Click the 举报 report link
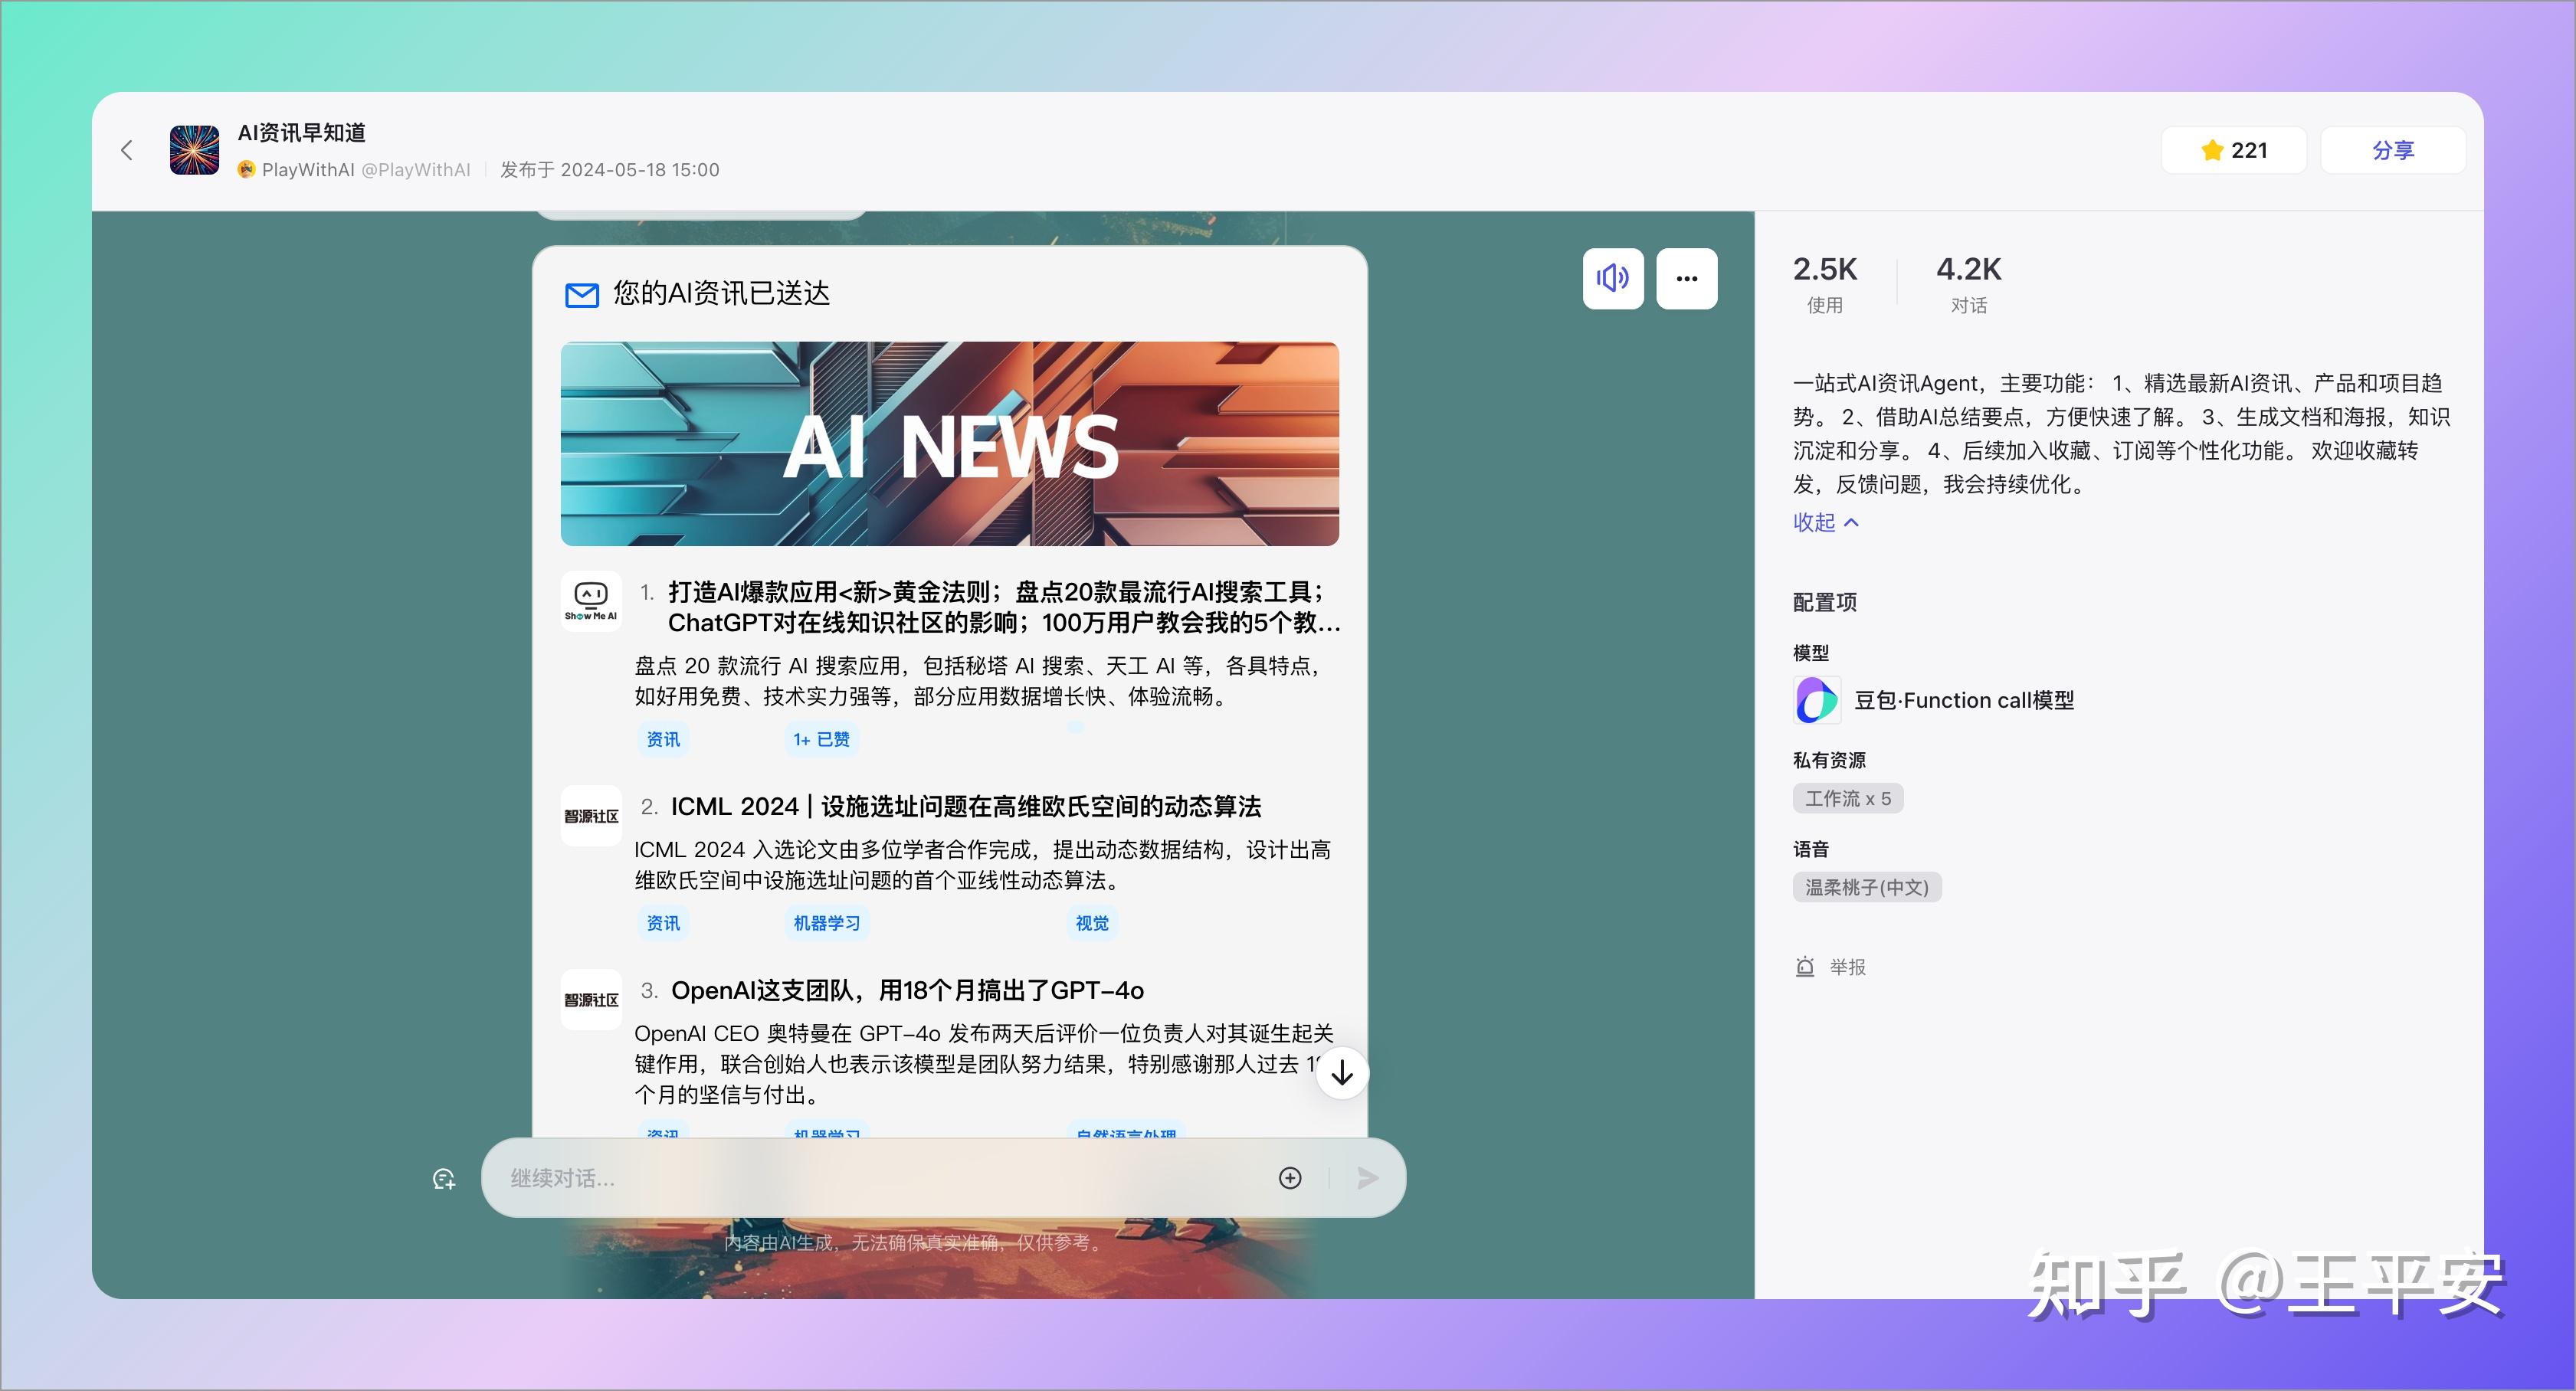 [1831, 967]
